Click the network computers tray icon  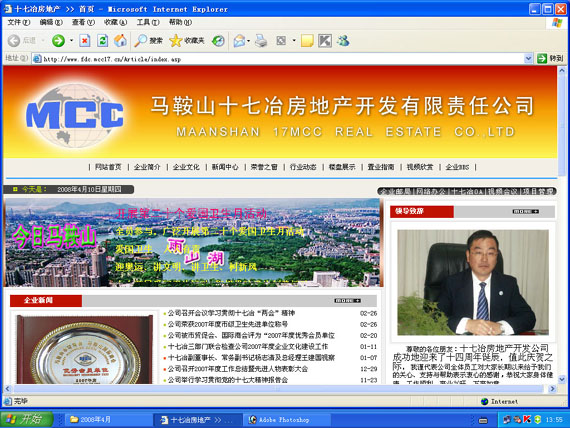click(507, 420)
